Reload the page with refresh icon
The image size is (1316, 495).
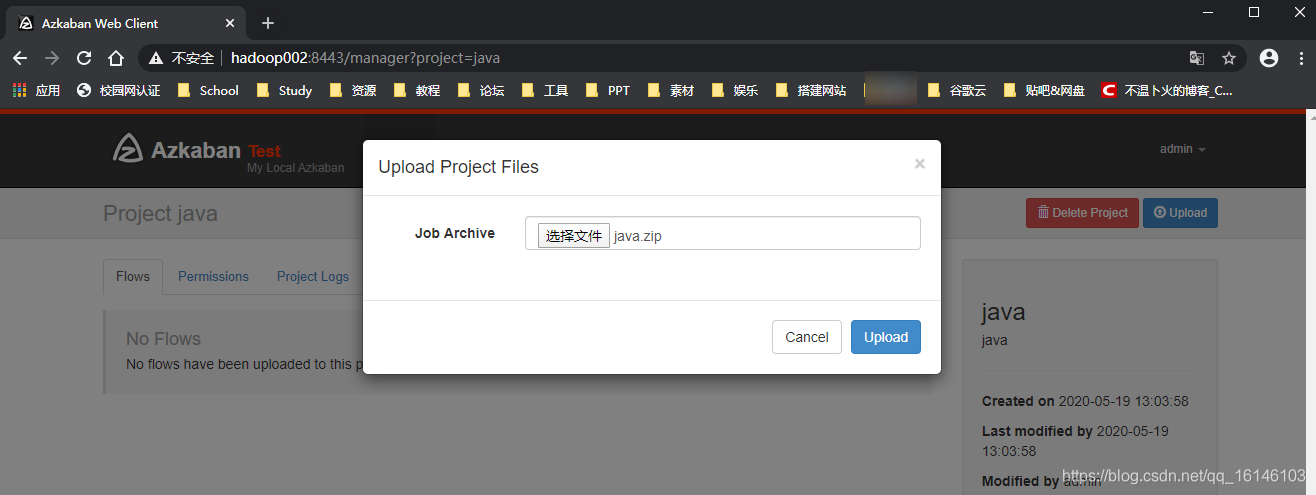(x=84, y=58)
